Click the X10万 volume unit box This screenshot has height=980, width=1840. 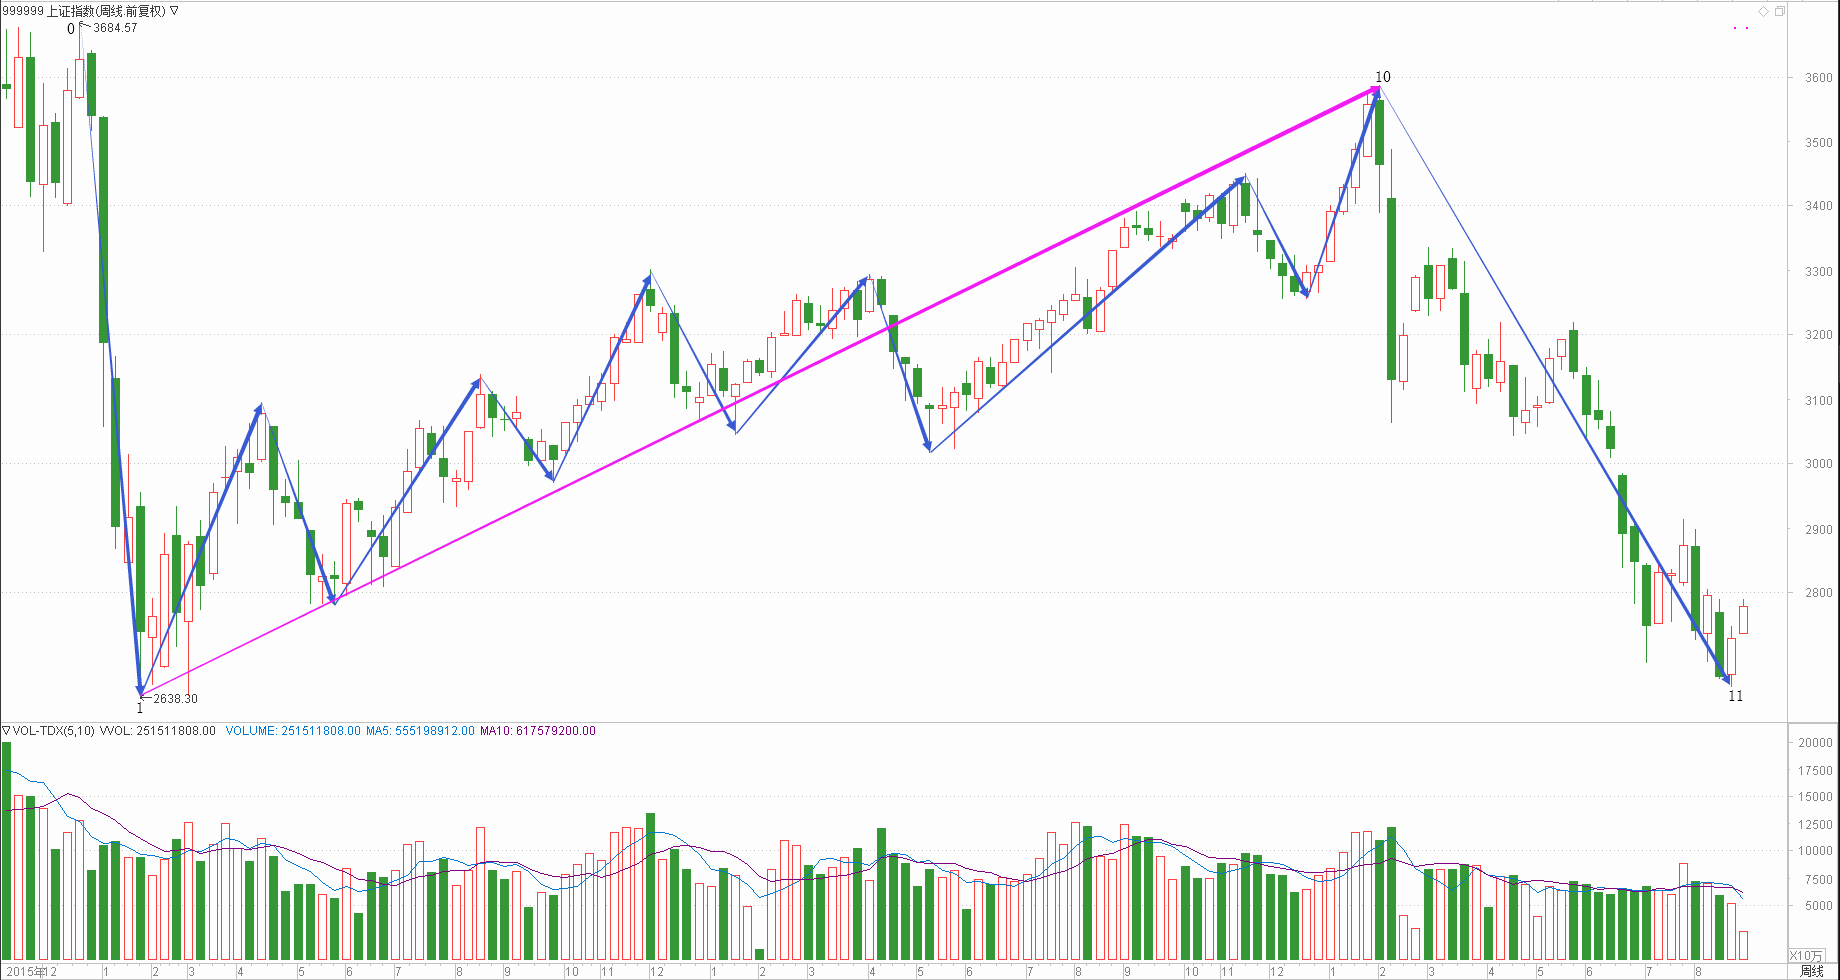(1806, 956)
